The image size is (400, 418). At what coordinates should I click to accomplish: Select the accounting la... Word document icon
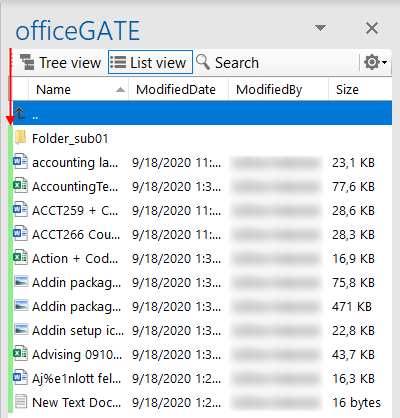(x=20, y=162)
